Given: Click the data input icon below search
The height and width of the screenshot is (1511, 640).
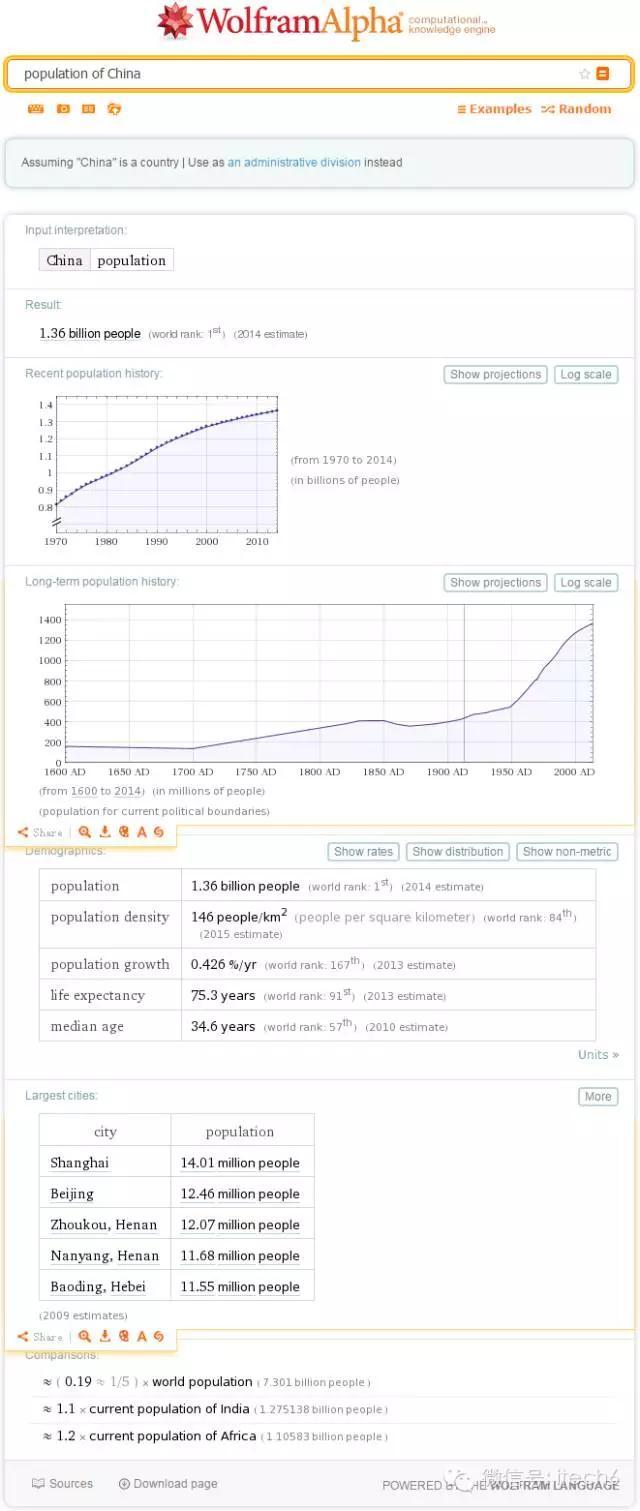Looking at the screenshot, I should click(x=88, y=109).
